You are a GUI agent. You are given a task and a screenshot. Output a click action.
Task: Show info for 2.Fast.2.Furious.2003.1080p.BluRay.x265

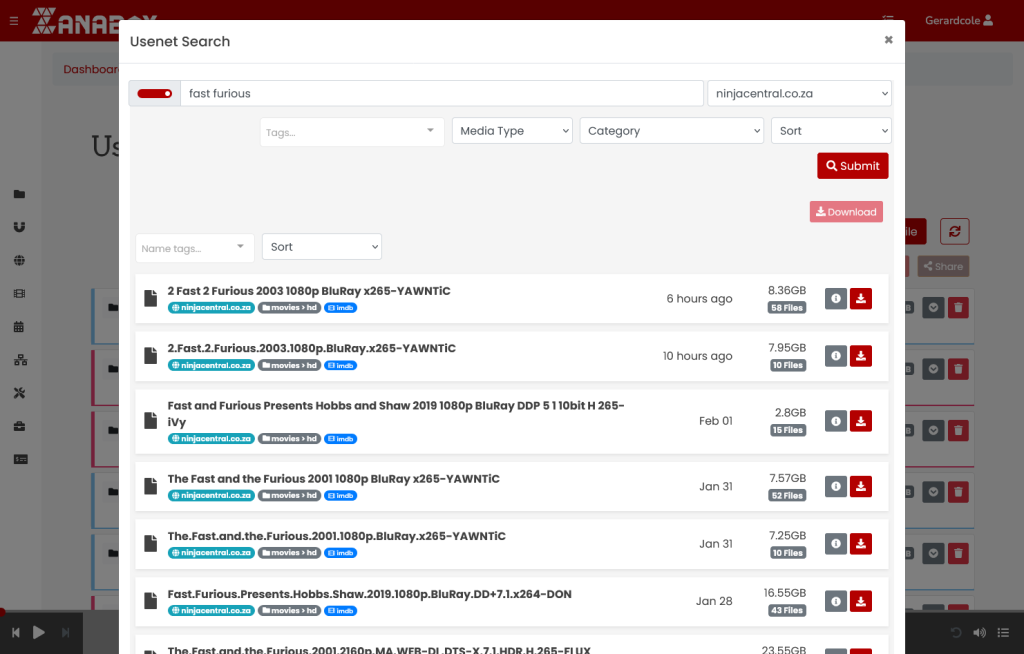click(x=835, y=356)
